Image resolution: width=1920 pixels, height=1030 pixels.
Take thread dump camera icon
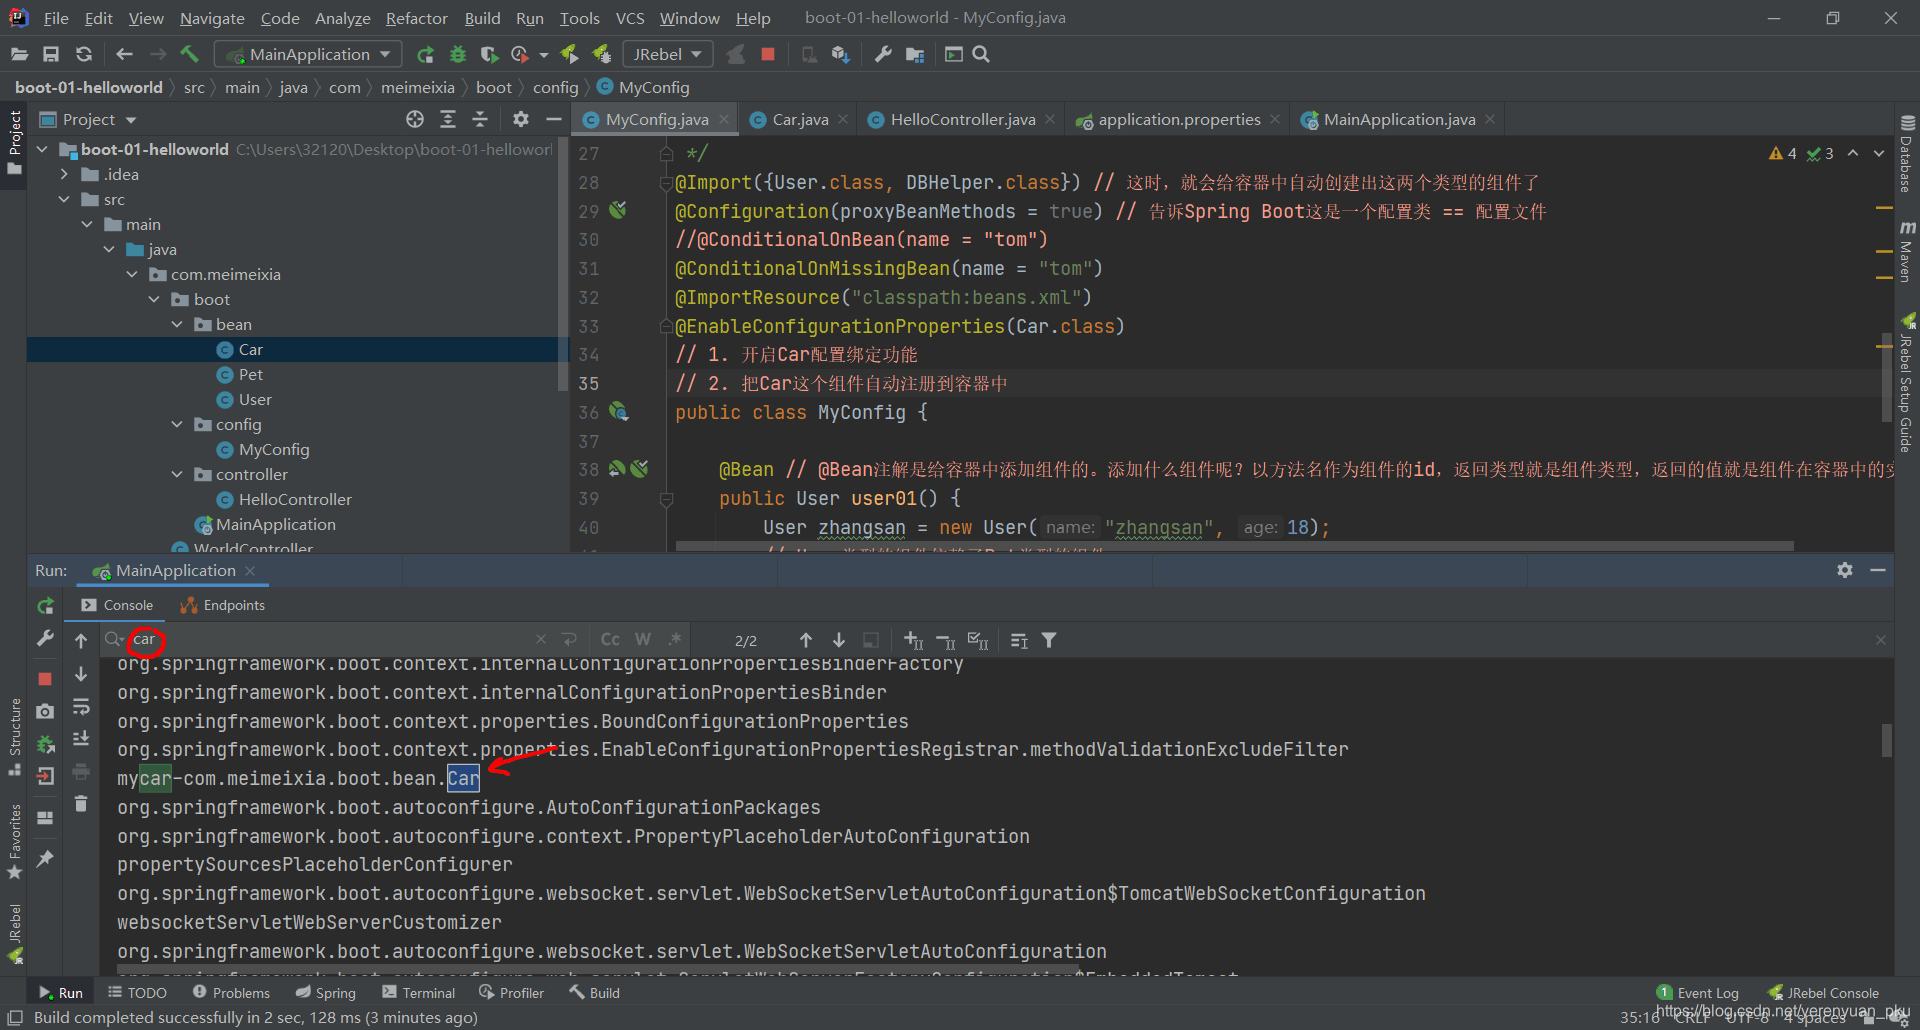pyautogui.click(x=45, y=711)
